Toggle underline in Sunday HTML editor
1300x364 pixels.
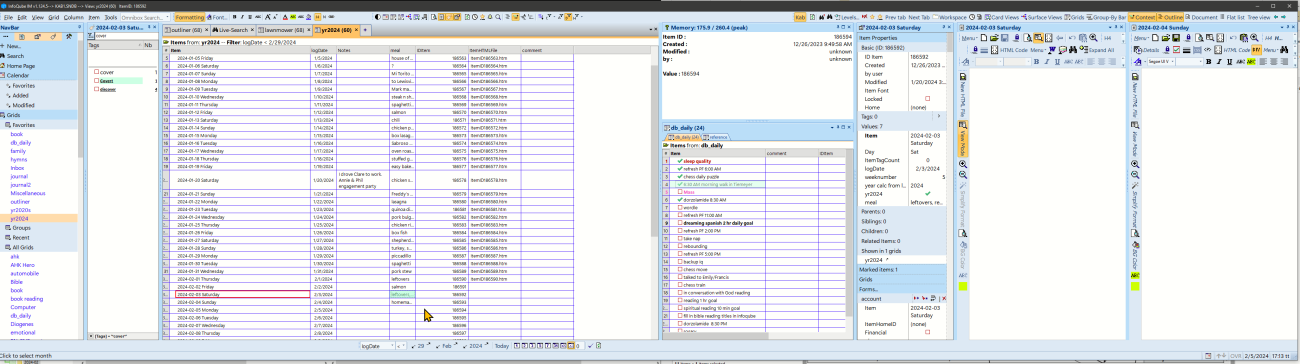click(1229, 62)
